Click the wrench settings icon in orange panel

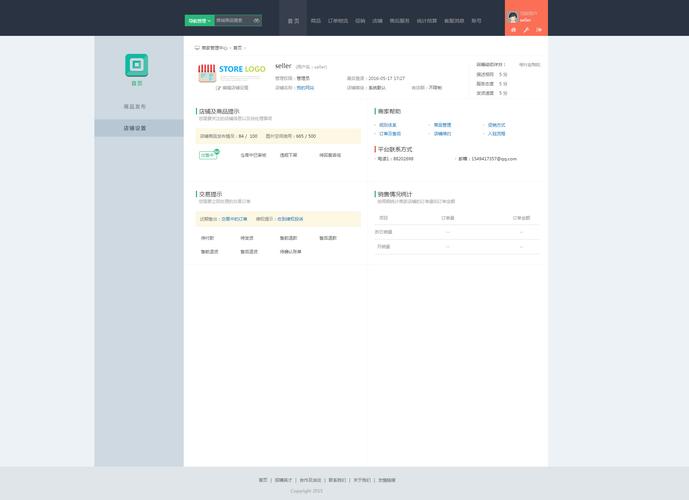coord(527,30)
